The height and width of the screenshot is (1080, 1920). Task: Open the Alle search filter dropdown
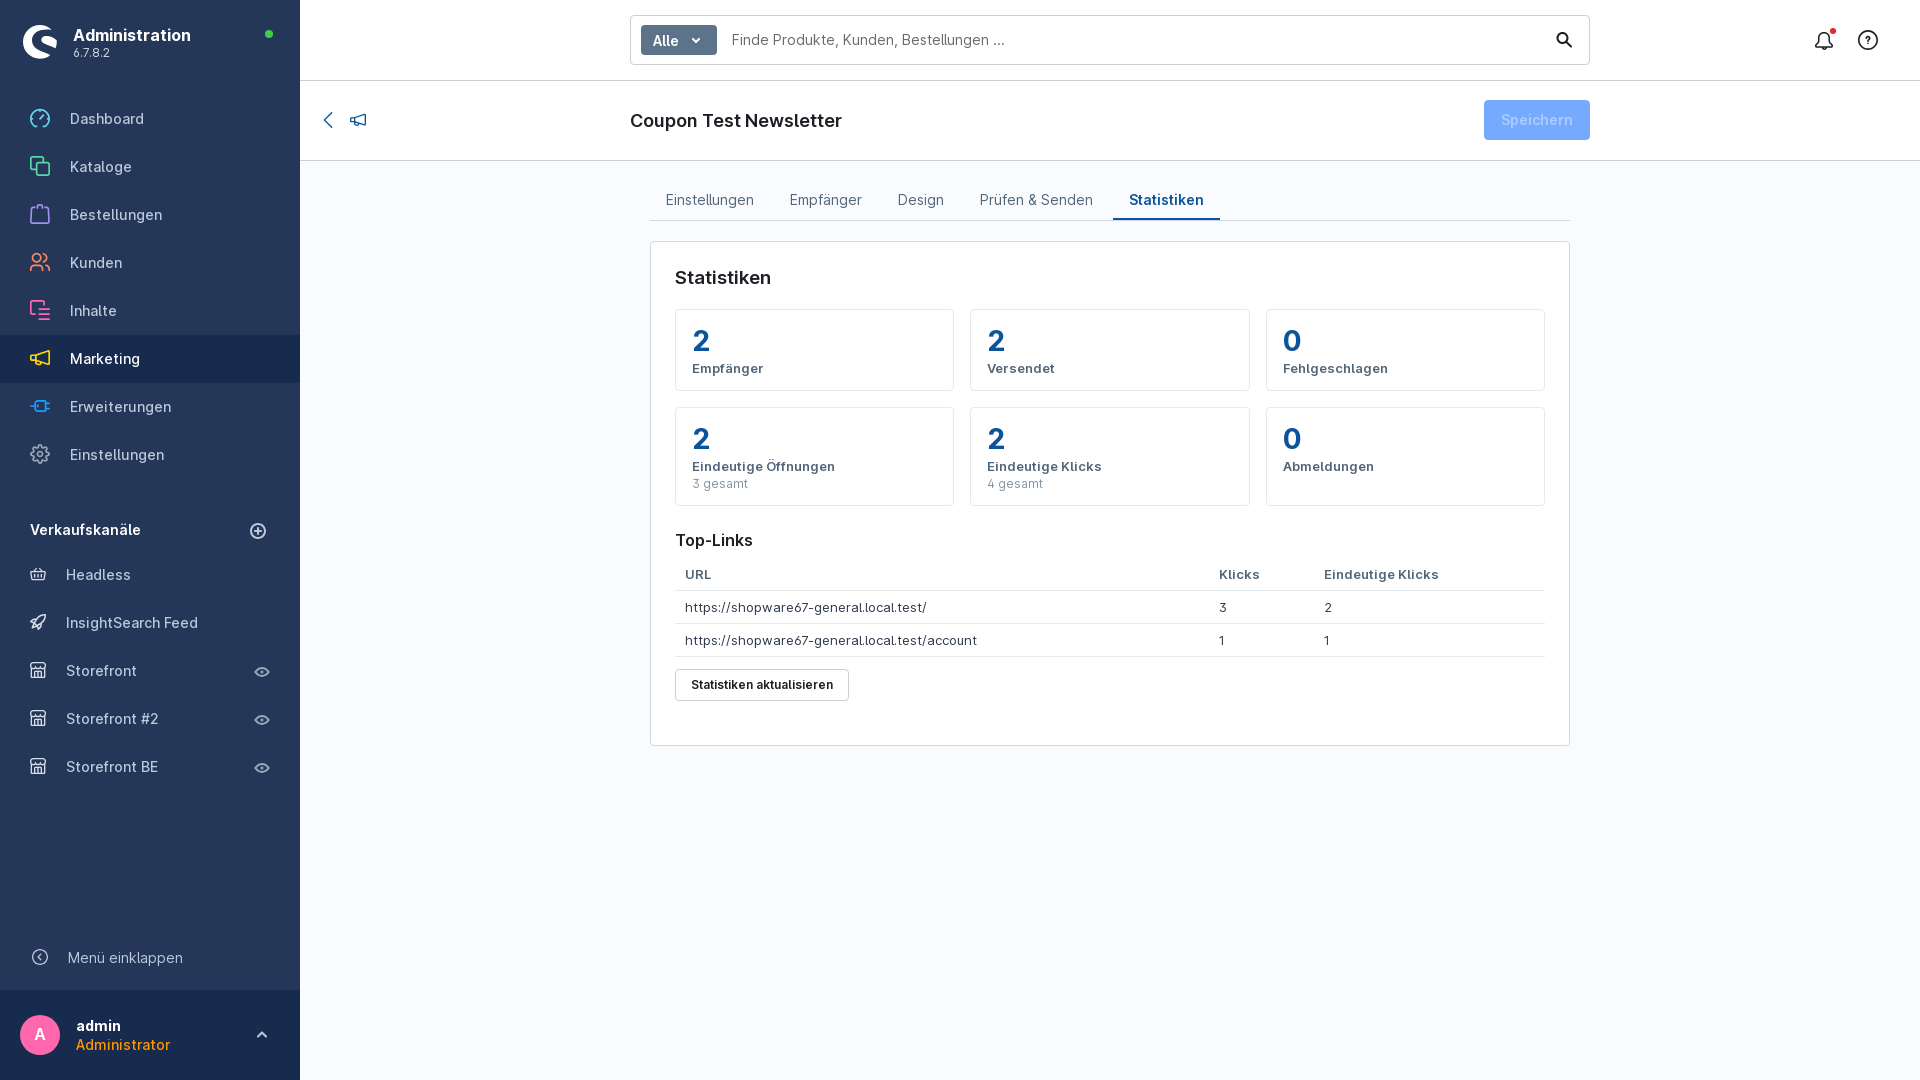679,40
